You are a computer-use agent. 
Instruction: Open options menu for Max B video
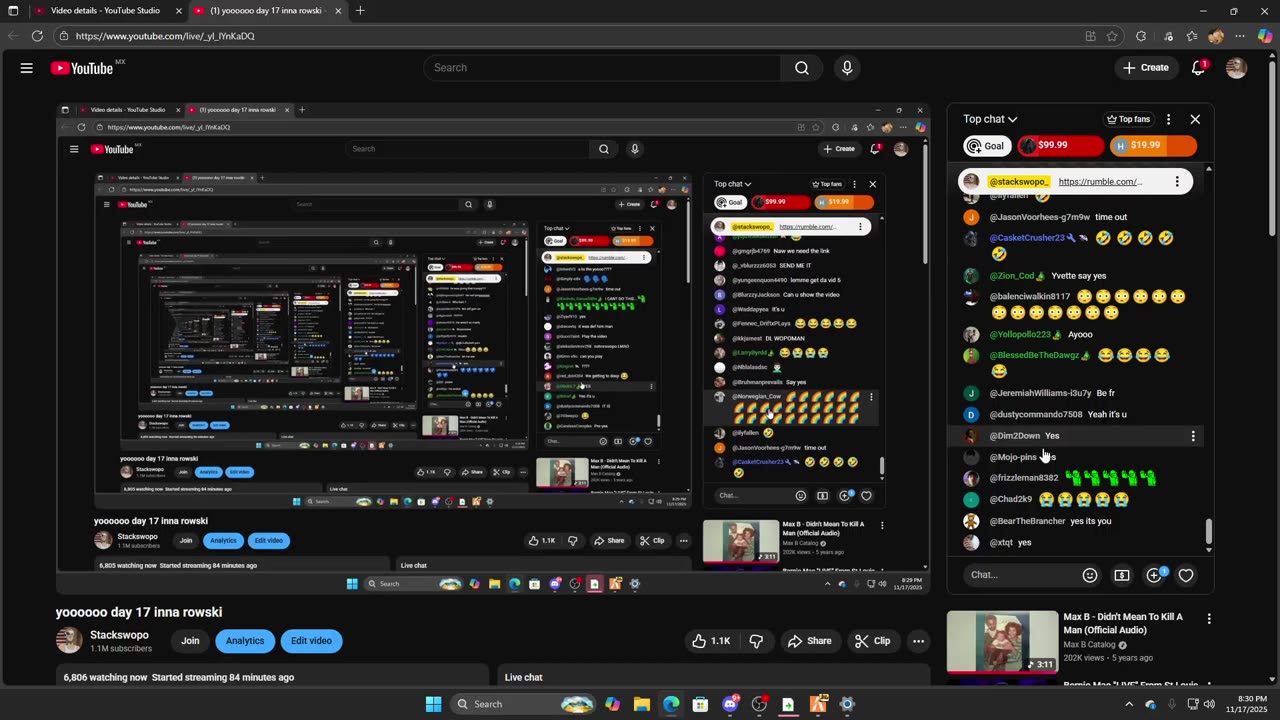(x=1208, y=619)
